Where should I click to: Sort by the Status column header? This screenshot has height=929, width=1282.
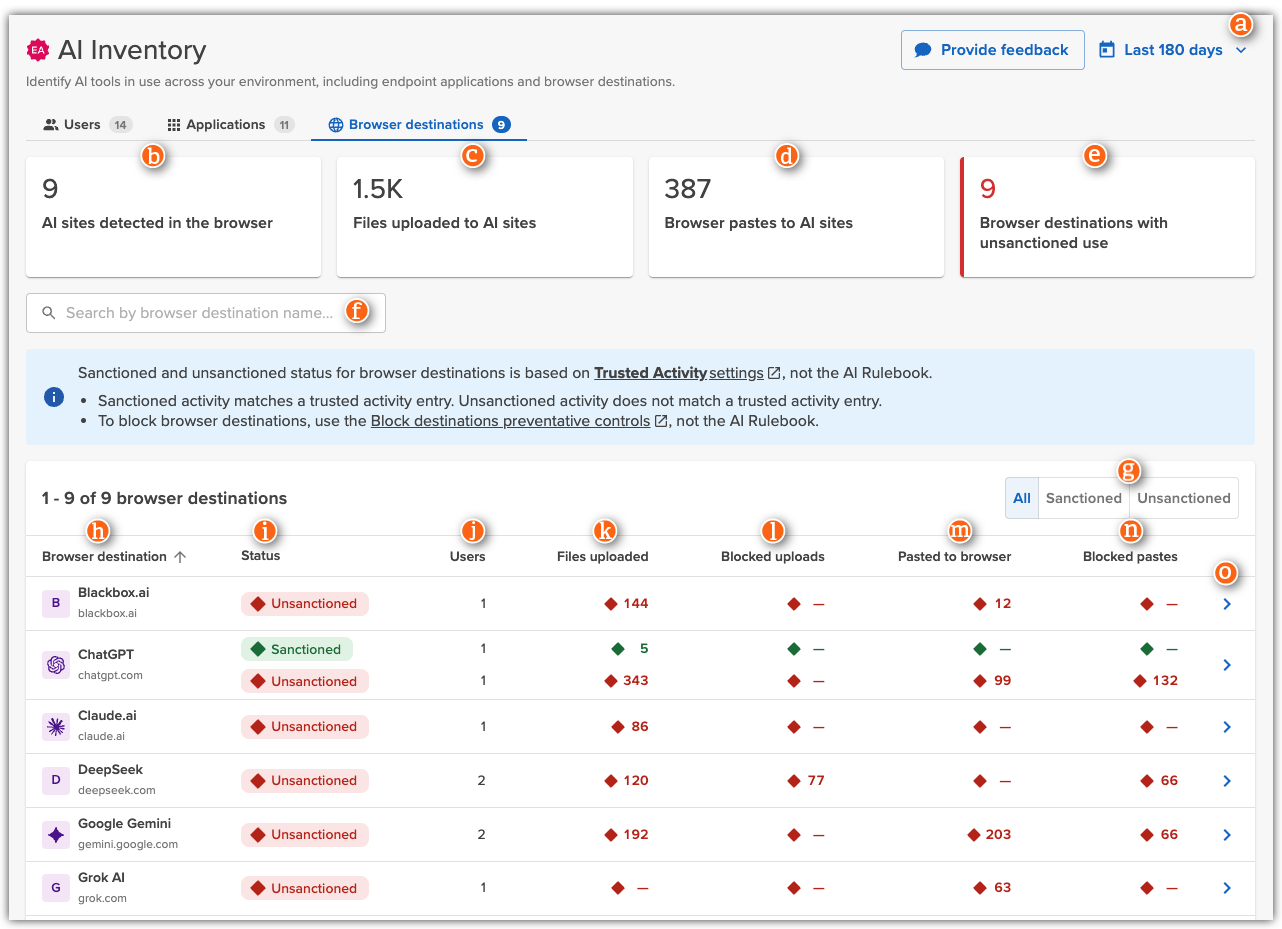tap(261, 556)
